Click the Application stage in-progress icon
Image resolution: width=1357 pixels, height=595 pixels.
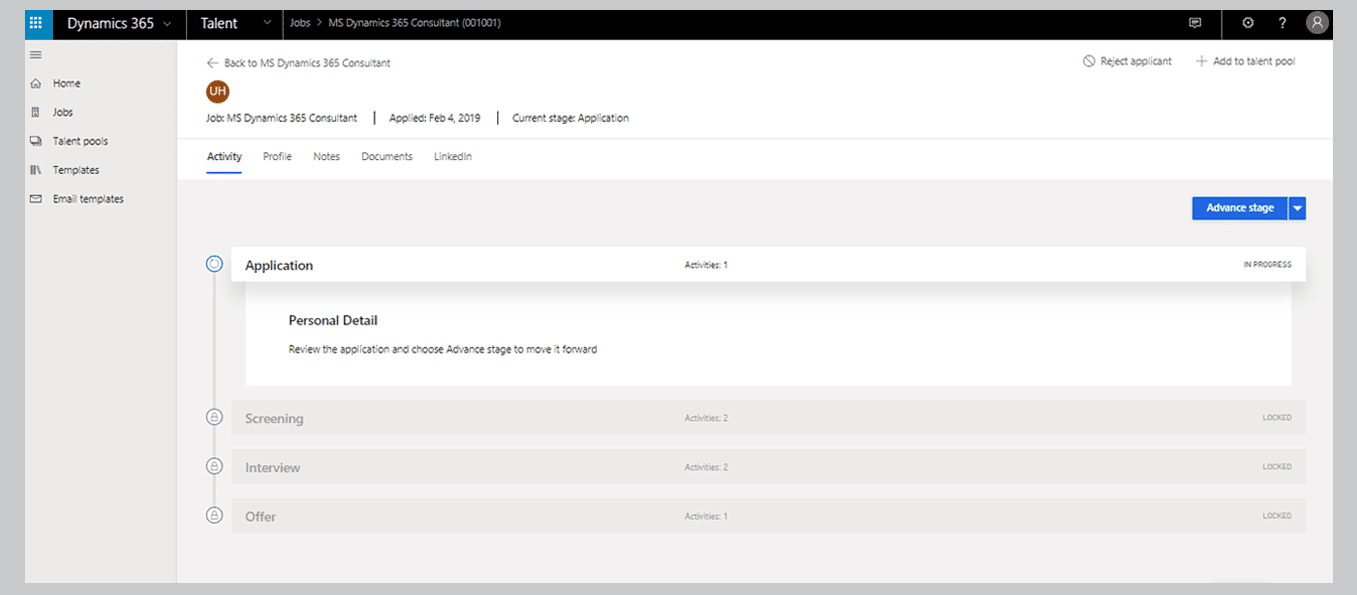point(214,264)
